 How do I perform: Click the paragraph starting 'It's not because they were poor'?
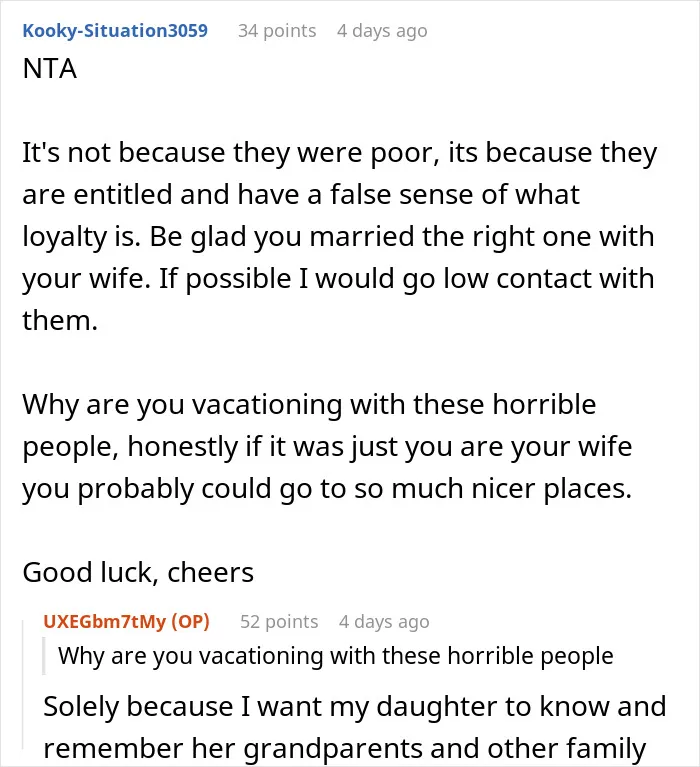[x=339, y=236]
